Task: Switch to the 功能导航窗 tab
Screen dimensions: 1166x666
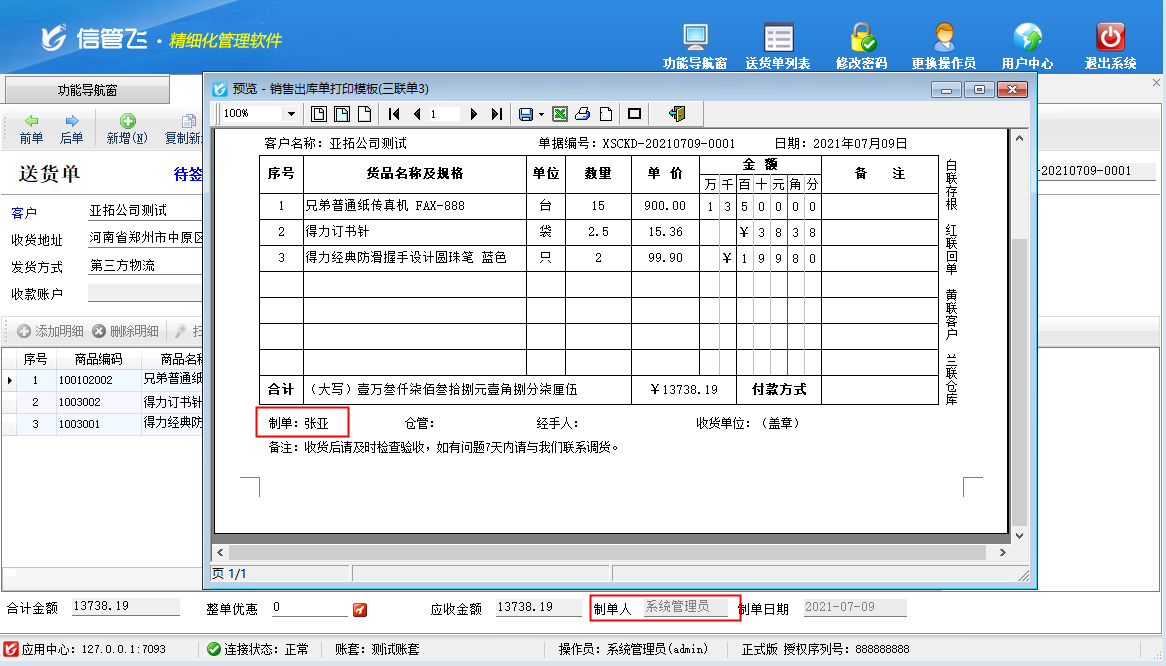Action: 87,90
